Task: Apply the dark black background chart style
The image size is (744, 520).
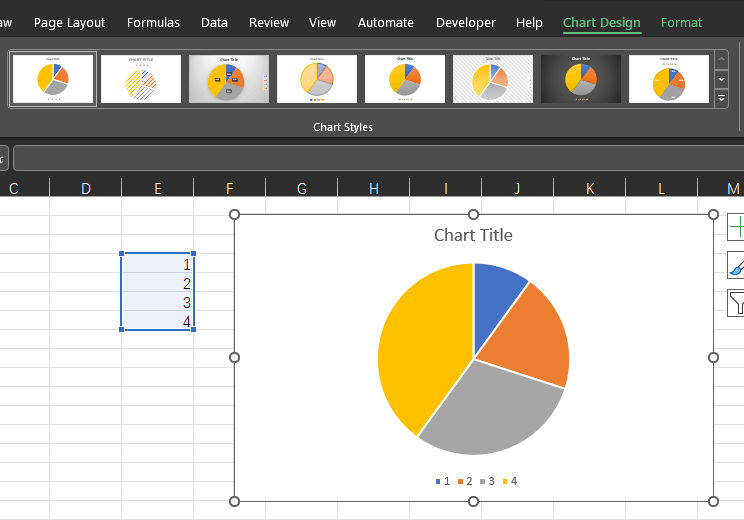Action: pos(581,79)
